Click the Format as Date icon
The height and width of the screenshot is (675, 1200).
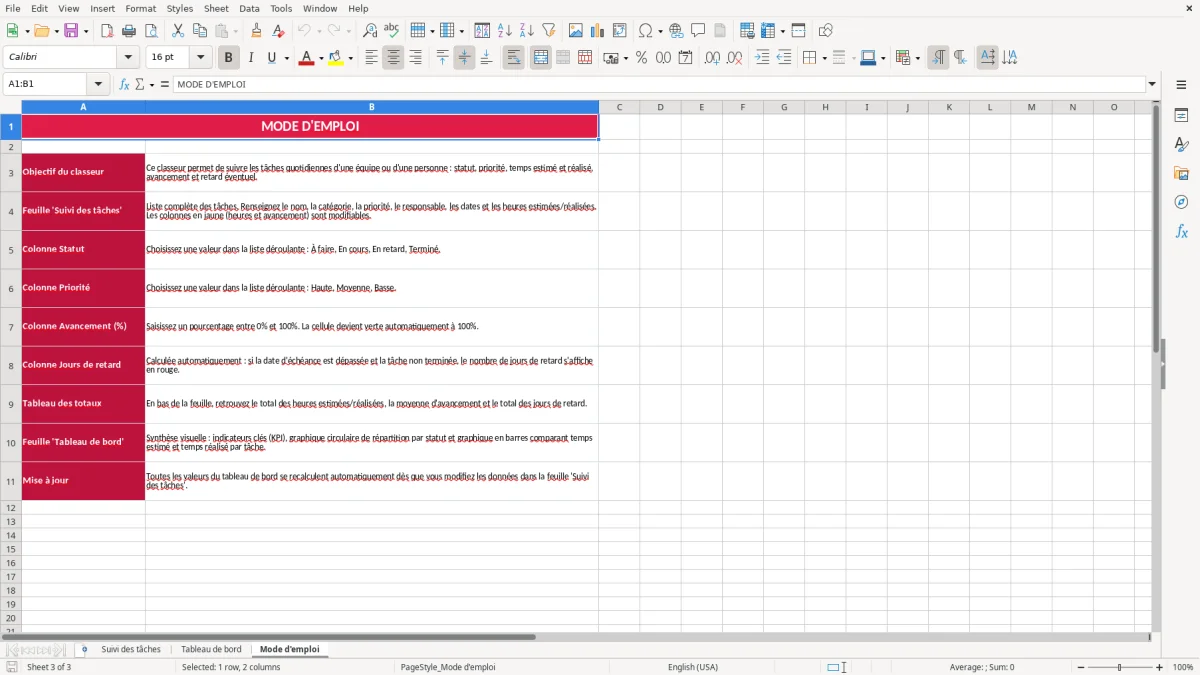(685, 58)
